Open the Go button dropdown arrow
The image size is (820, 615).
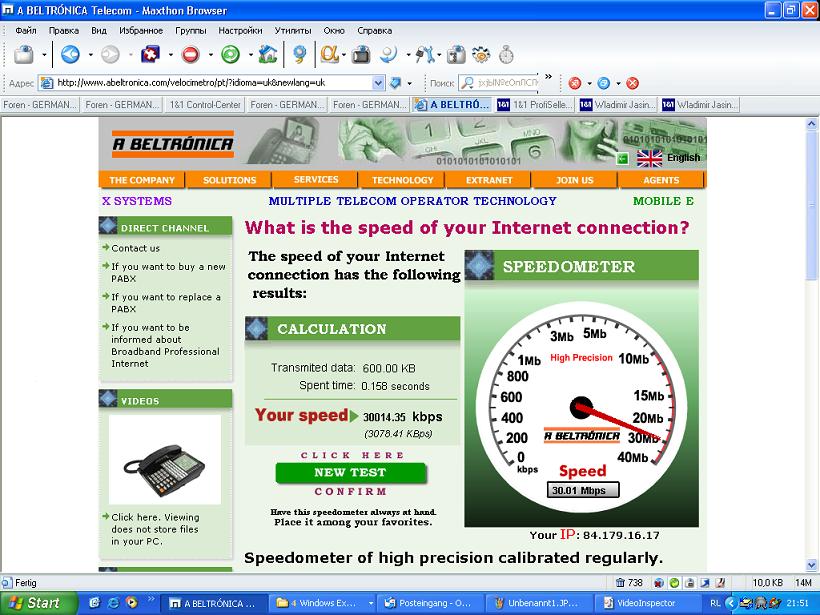point(409,83)
